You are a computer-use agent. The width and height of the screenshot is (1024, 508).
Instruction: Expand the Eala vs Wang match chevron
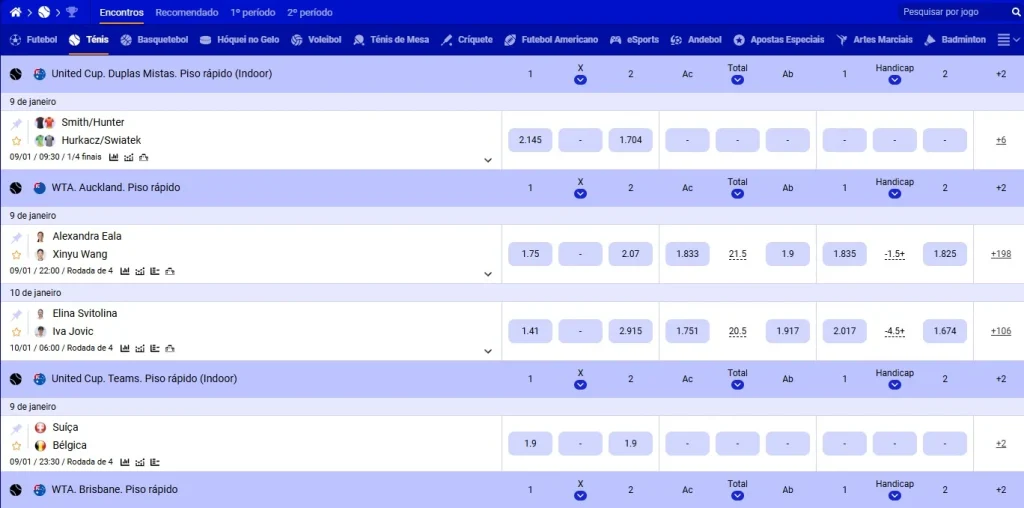pyautogui.click(x=488, y=274)
